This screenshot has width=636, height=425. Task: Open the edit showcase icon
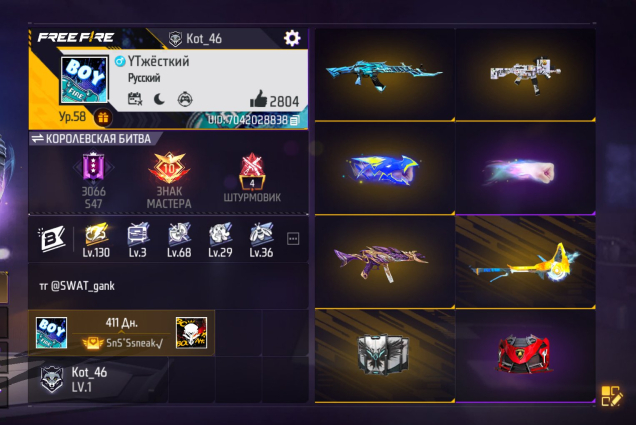[611, 396]
